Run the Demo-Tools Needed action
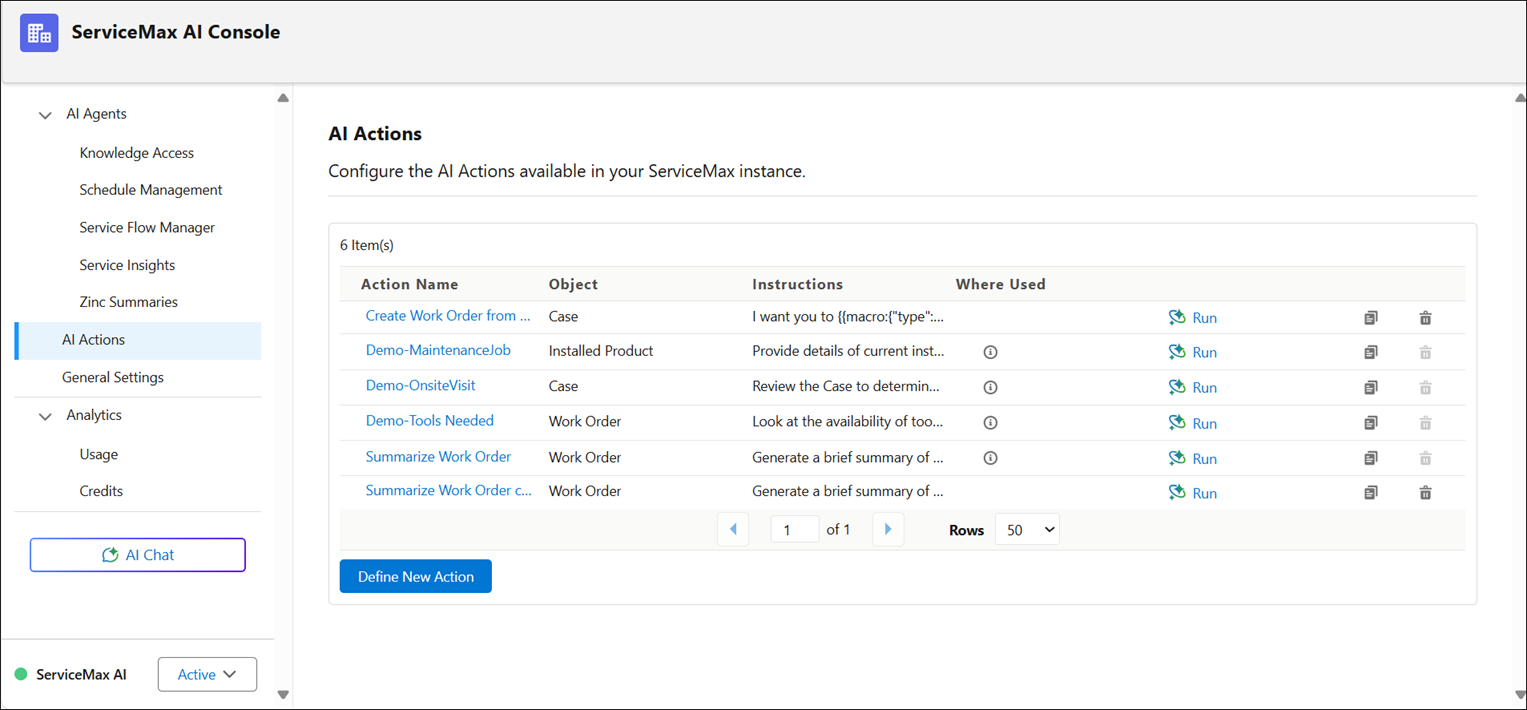Screen dimensions: 1527x710 click(x=1192, y=423)
